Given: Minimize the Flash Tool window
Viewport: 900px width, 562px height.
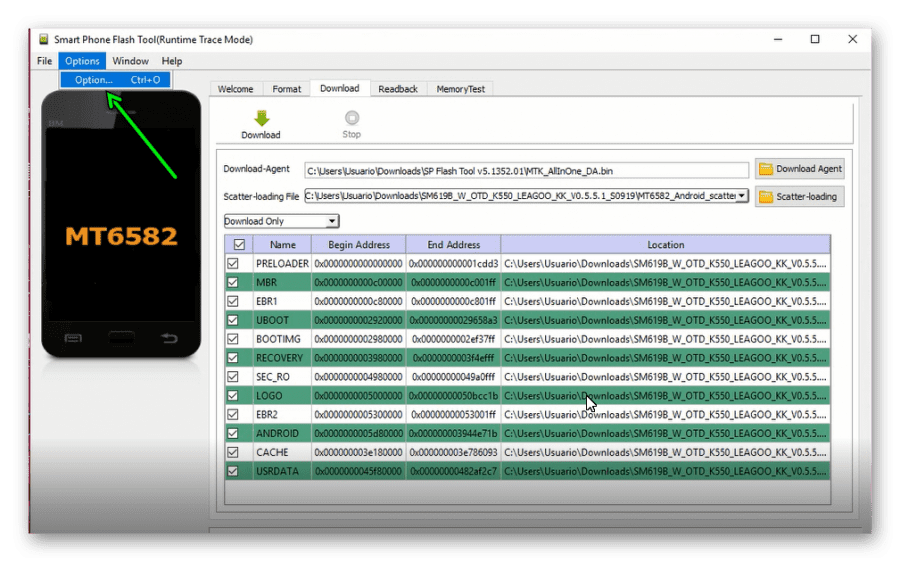Looking at the screenshot, I should tap(778, 39).
